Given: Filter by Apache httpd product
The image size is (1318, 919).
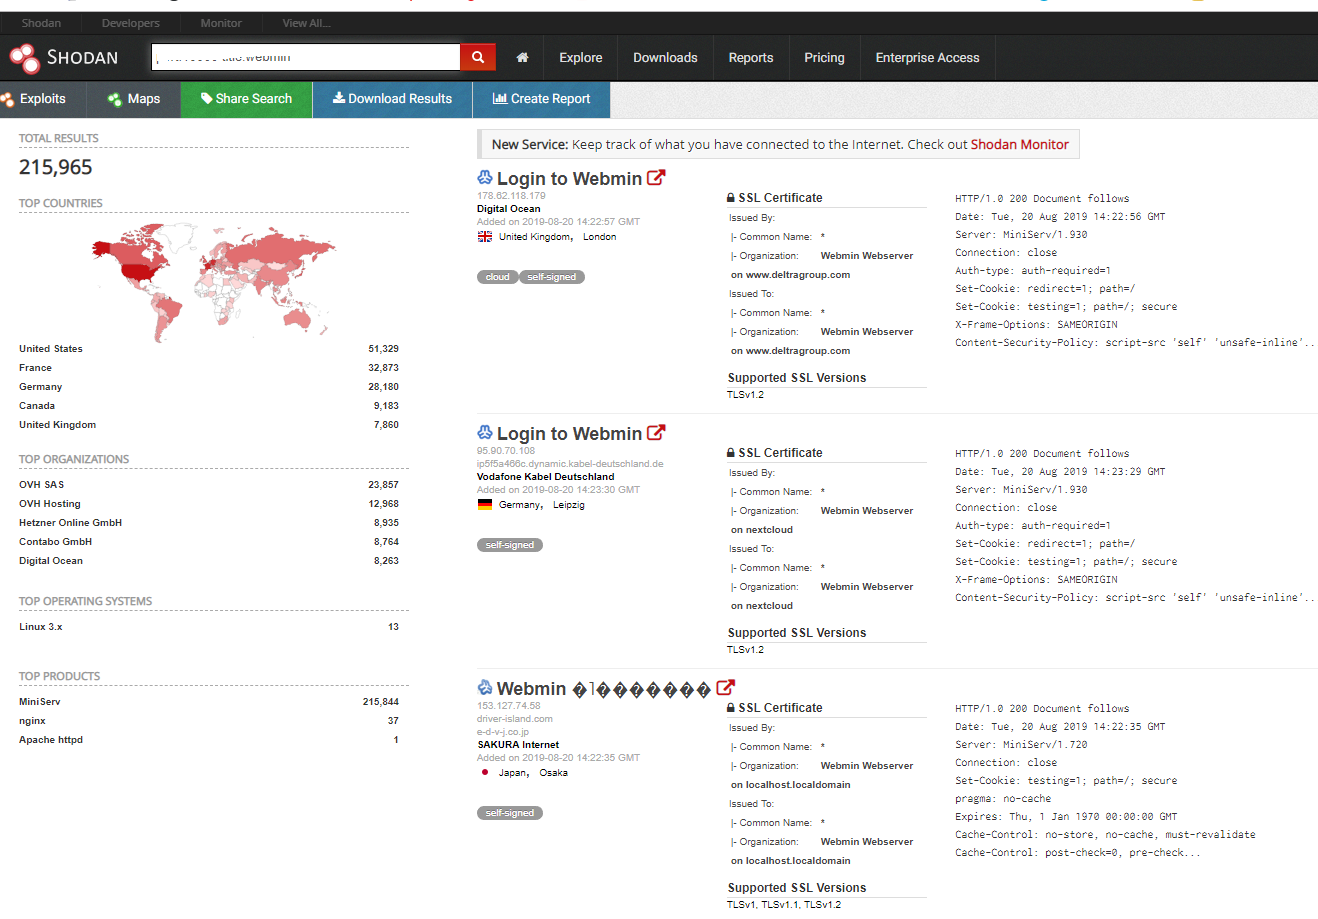Looking at the screenshot, I should coord(51,740).
